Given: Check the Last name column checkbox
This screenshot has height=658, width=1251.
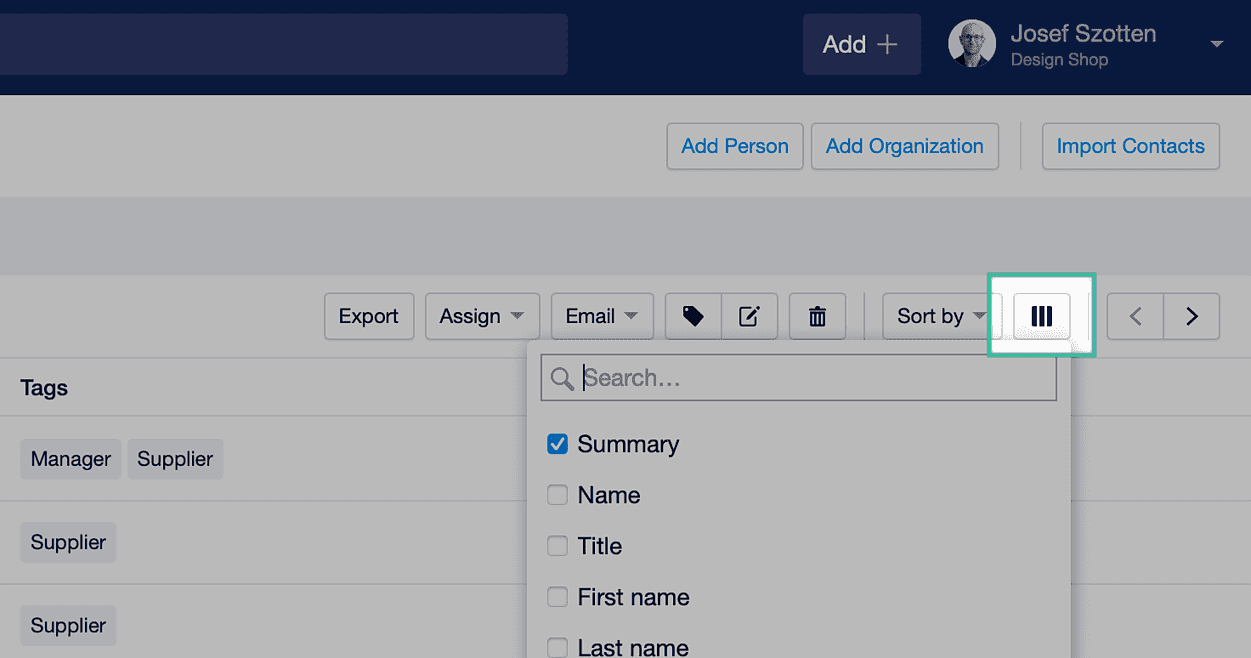Looking at the screenshot, I should pos(557,647).
